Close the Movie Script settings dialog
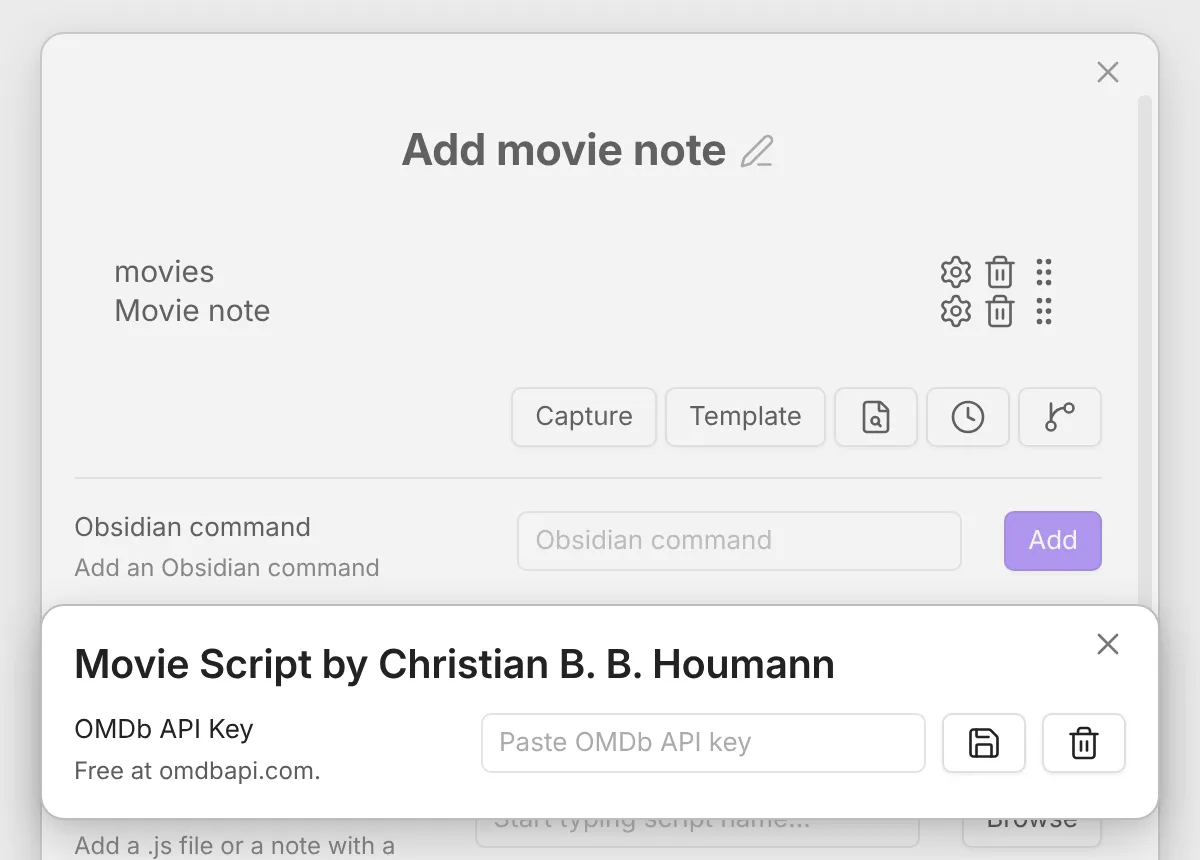Image resolution: width=1200 pixels, height=860 pixels. (1108, 644)
